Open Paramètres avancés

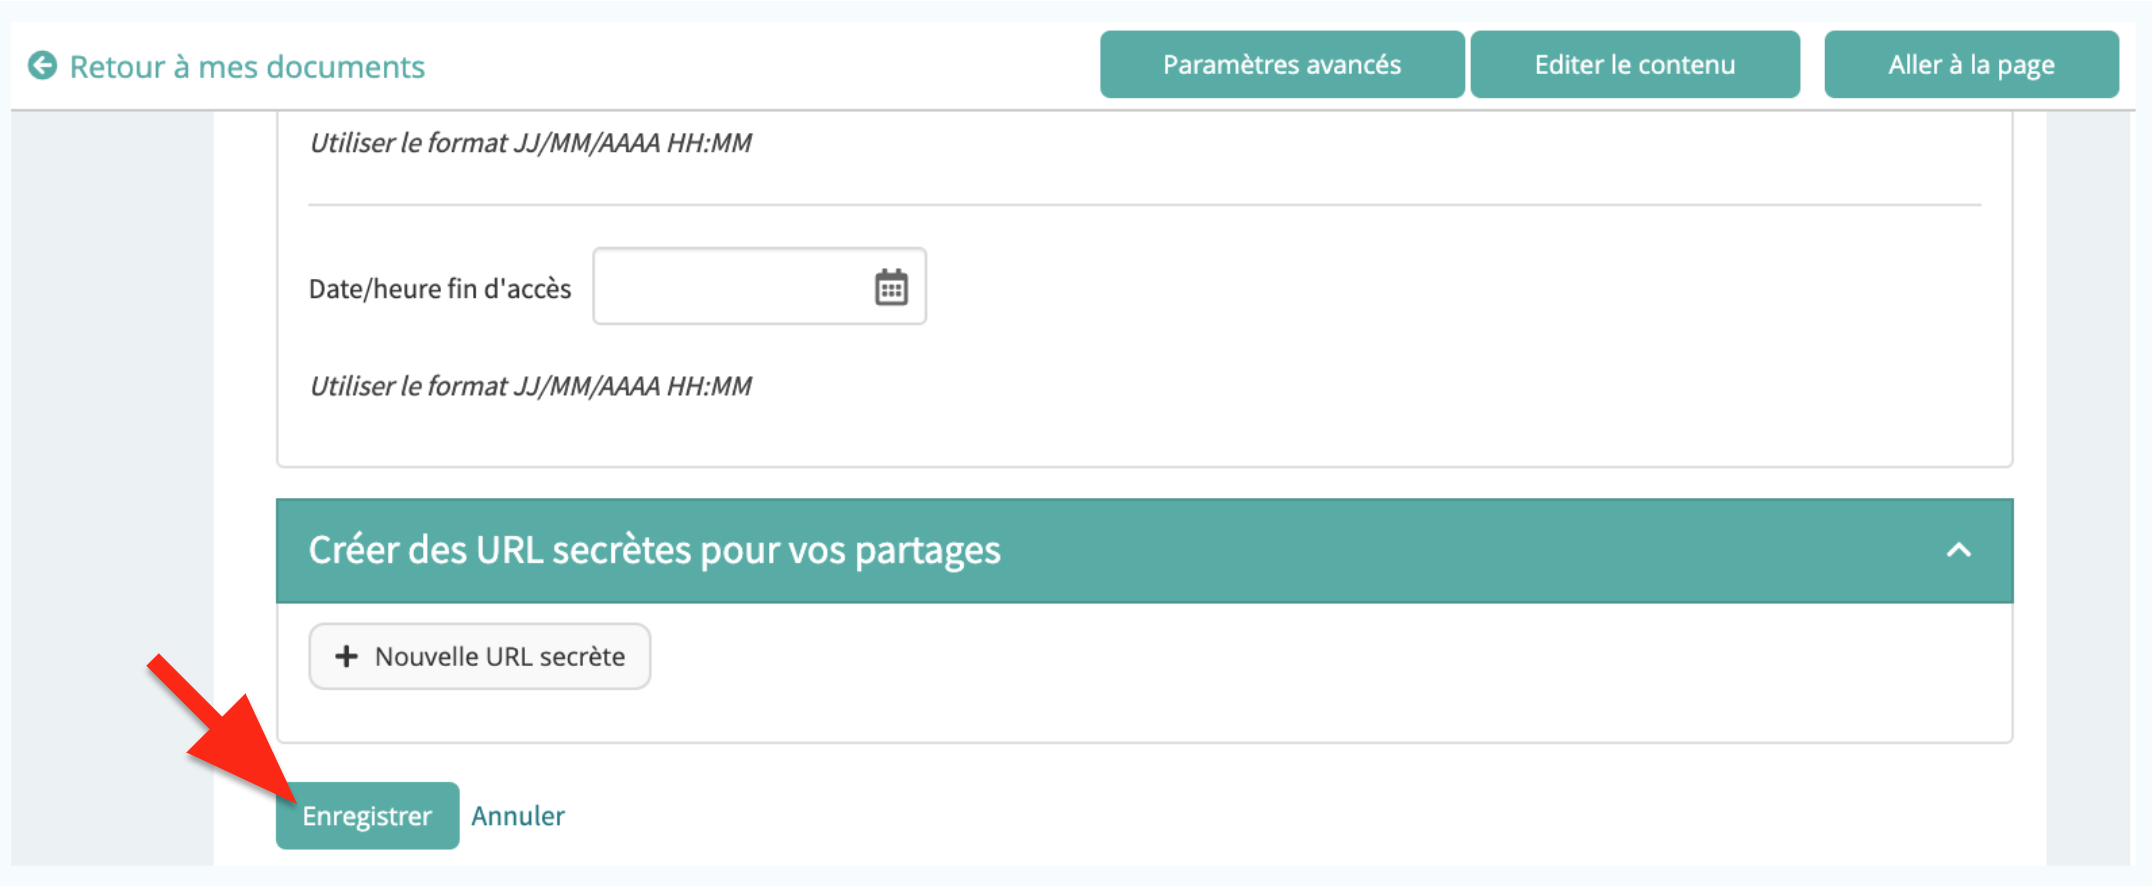pos(1281,65)
